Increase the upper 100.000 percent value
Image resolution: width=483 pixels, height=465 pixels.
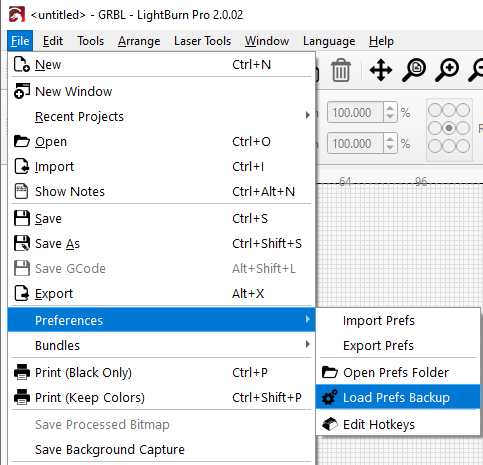(390, 108)
